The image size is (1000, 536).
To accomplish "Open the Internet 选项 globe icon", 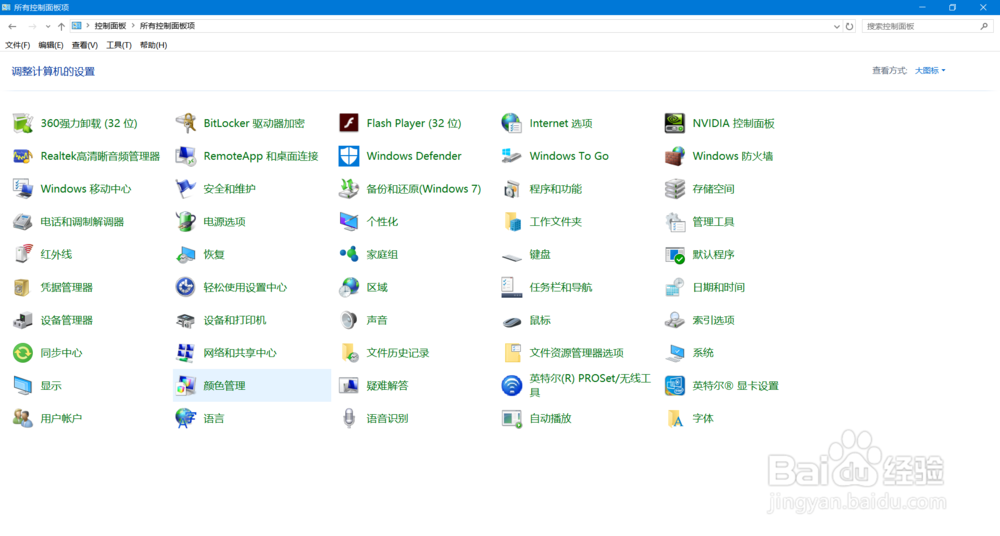I will 511,123.
